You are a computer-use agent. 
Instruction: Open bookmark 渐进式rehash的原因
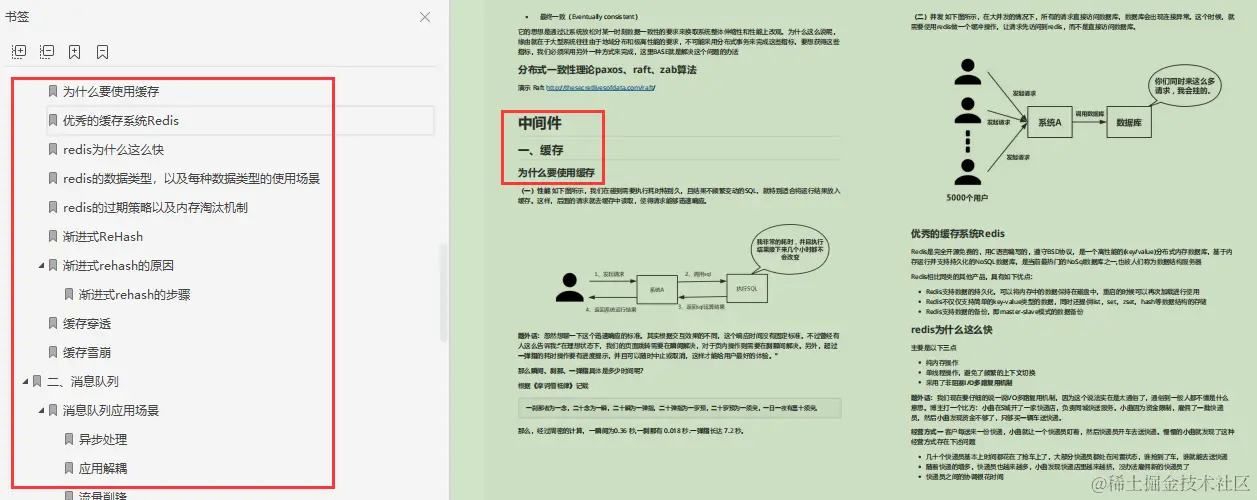[x=119, y=265]
